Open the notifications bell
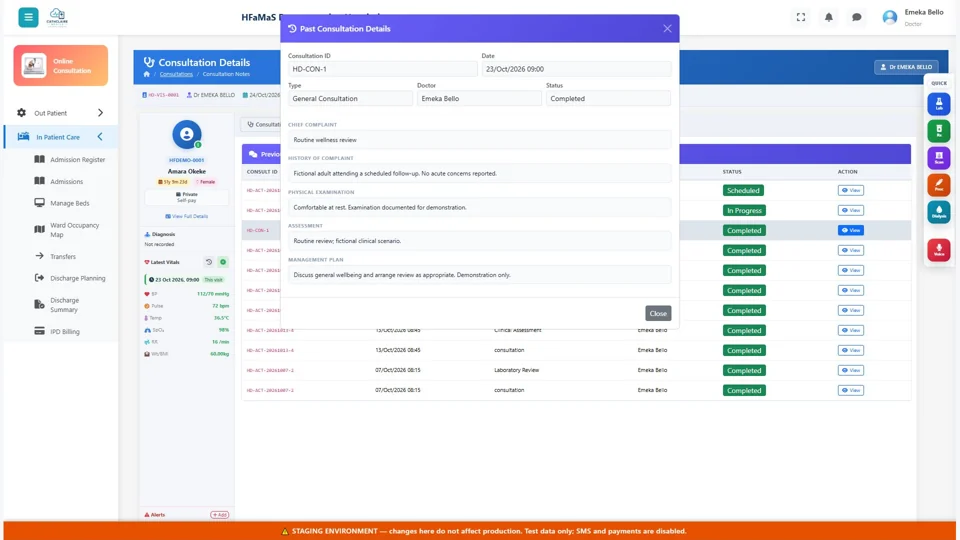The width and height of the screenshot is (960, 540). click(828, 17)
